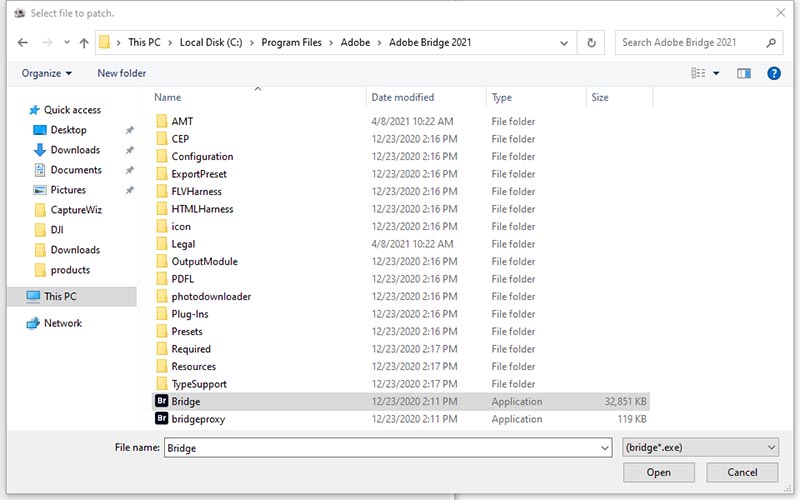
Task: Click the Open button
Action: [x=659, y=472]
